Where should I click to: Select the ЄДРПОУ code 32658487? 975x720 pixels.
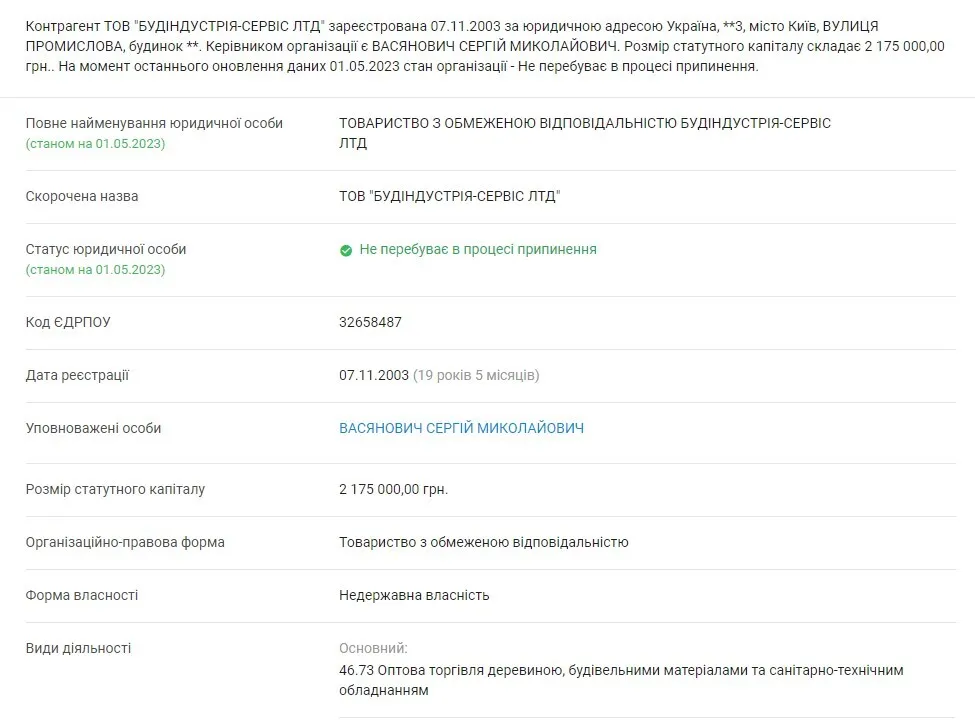(x=370, y=322)
